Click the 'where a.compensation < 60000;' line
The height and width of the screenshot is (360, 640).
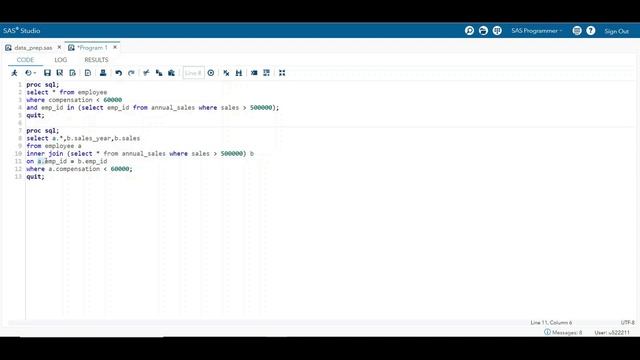pos(80,169)
